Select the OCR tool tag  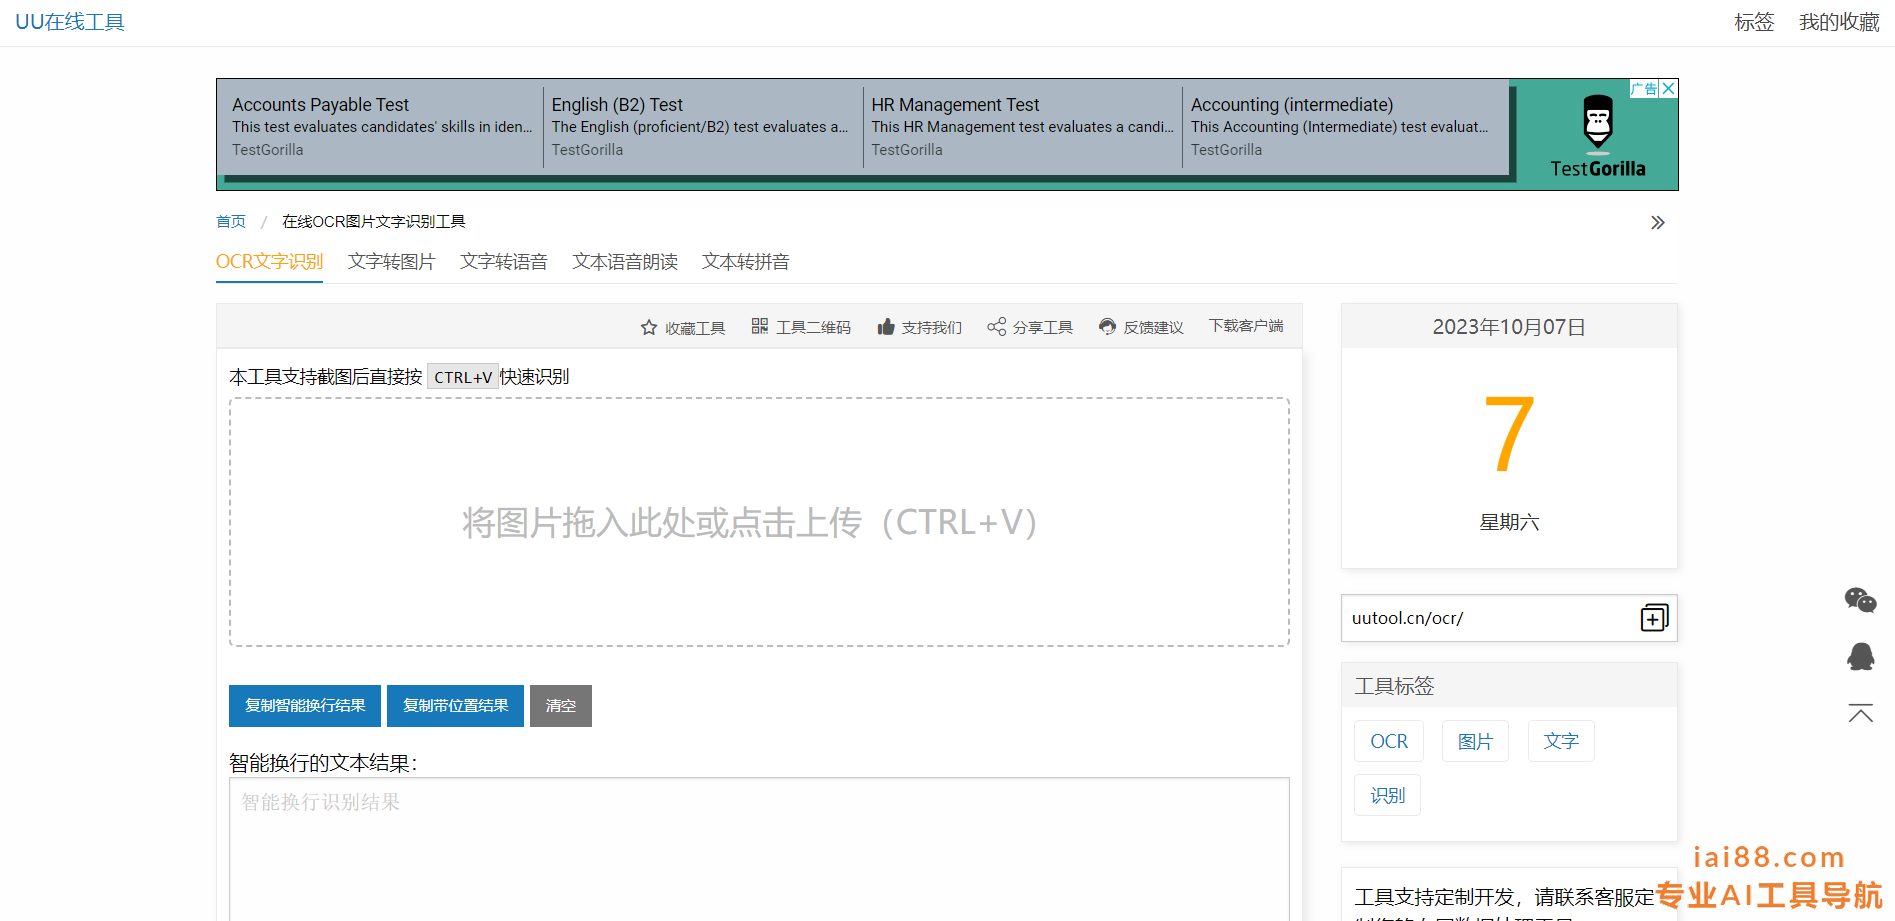[1389, 741]
